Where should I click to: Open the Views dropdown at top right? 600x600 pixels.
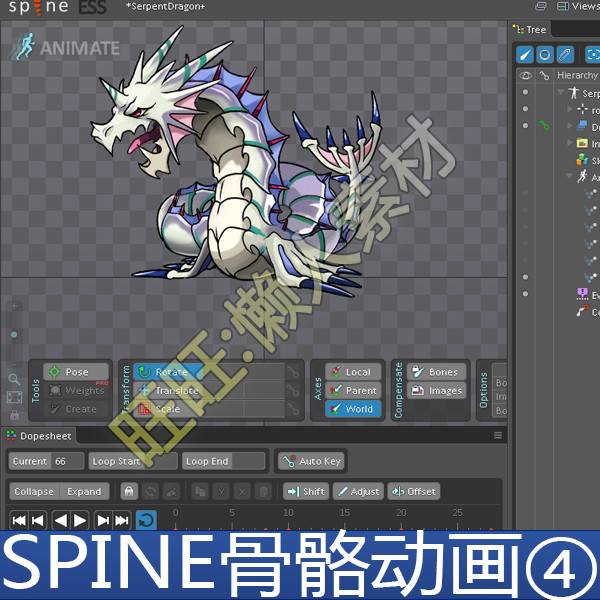pos(578,7)
